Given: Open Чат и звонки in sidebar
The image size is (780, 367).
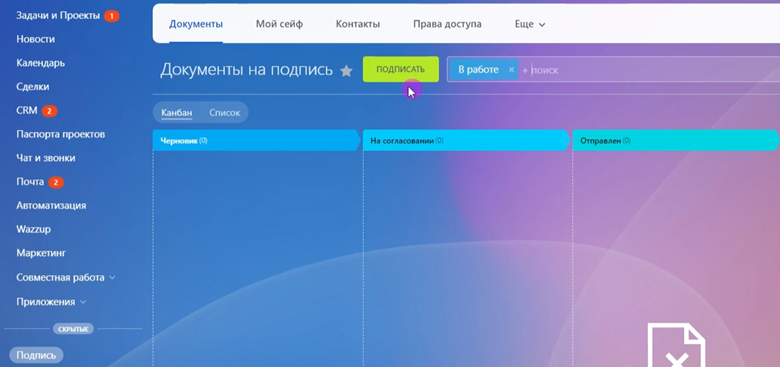Looking at the screenshot, I should 46,158.
